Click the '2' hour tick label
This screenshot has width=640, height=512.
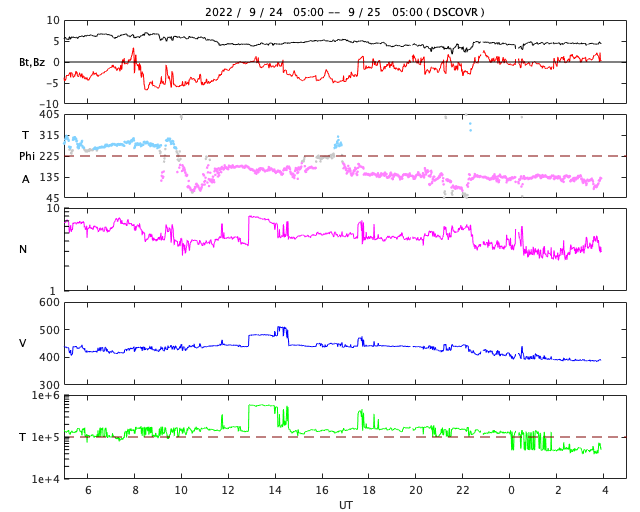pos(558,490)
